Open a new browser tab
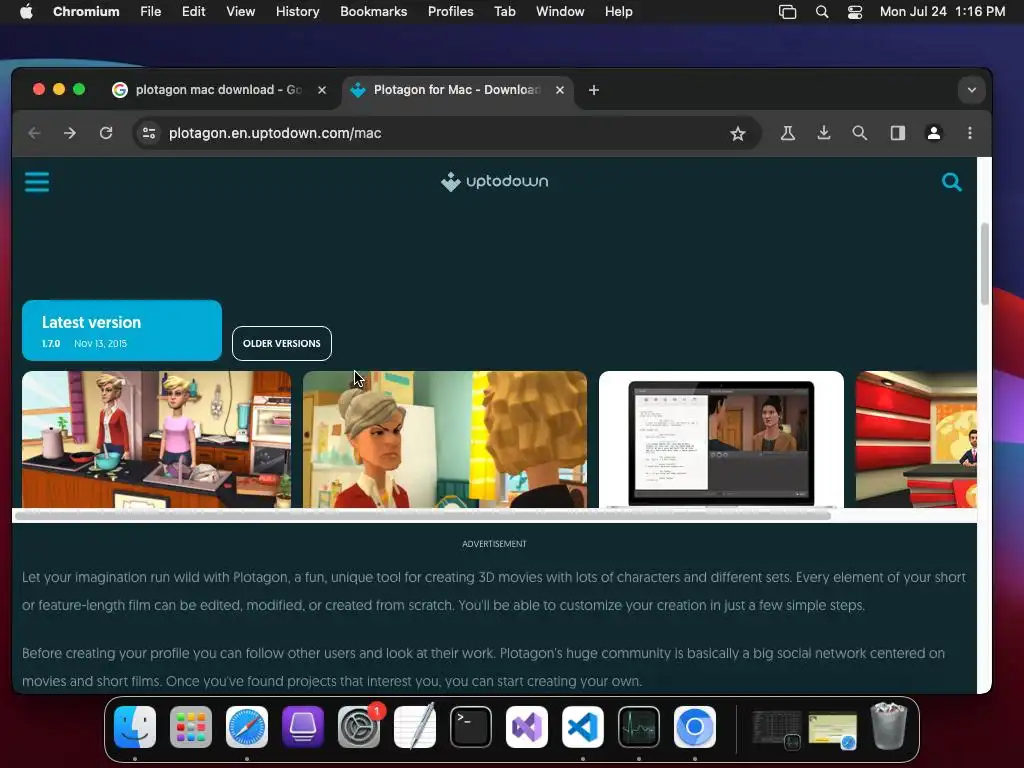 point(594,90)
